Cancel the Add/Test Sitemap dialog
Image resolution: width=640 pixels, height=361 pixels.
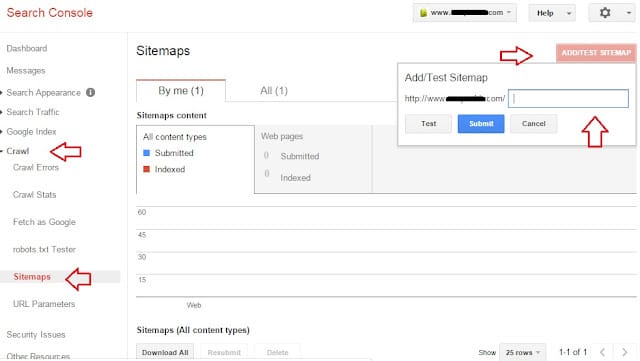coord(533,124)
